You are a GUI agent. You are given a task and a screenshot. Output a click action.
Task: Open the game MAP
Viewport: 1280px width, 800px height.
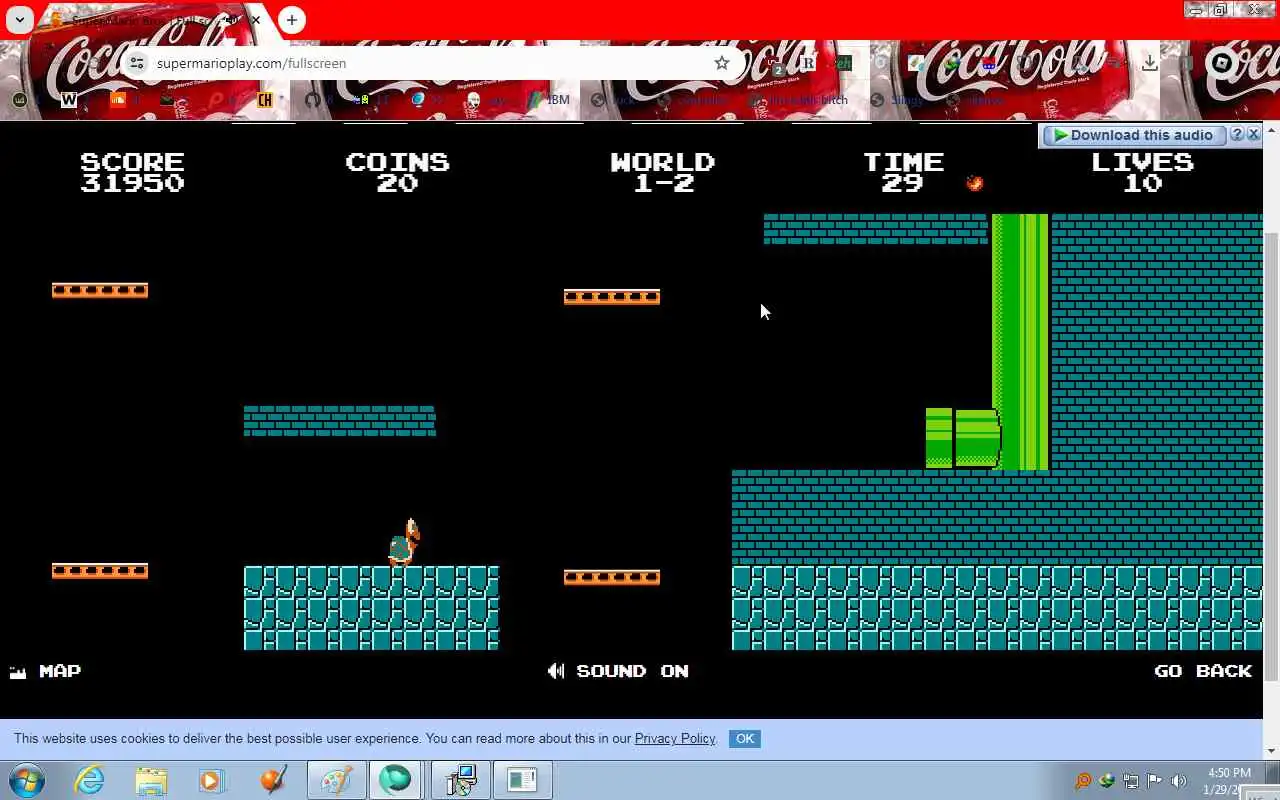(x=45, y=671)
